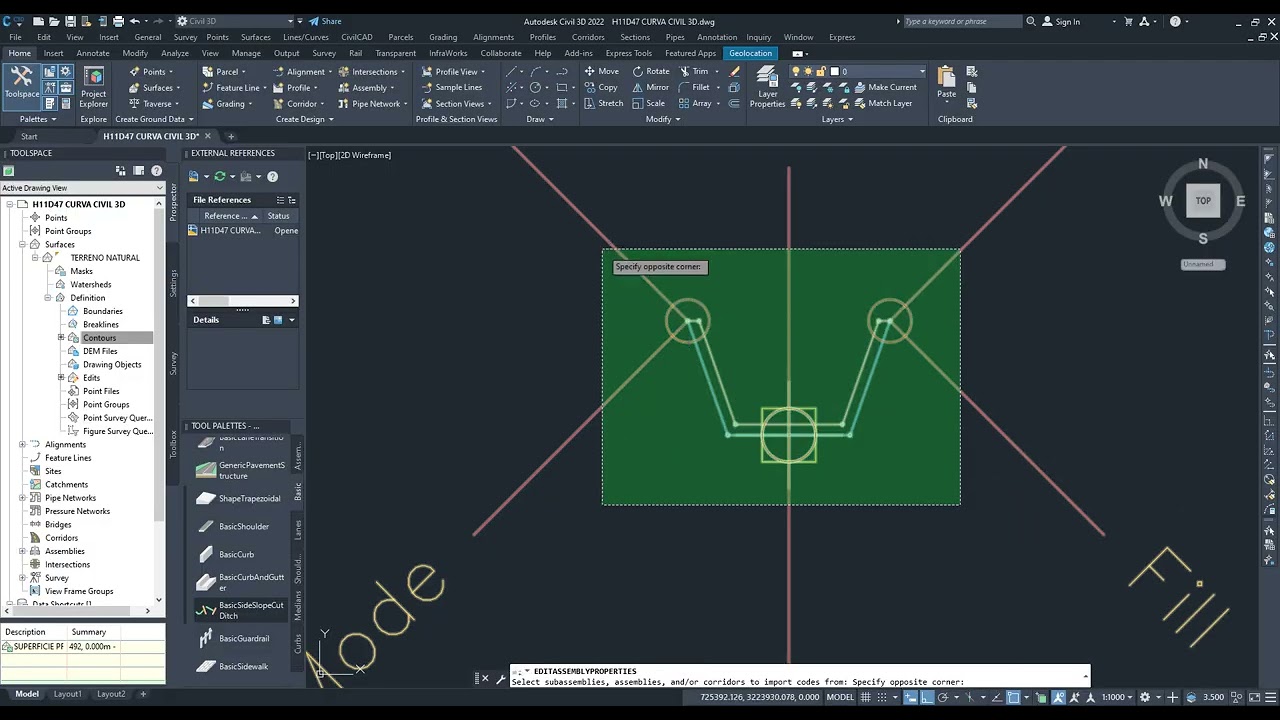Expand the Create Design panel flyout
1280x720 pixels.
point(305,119)
